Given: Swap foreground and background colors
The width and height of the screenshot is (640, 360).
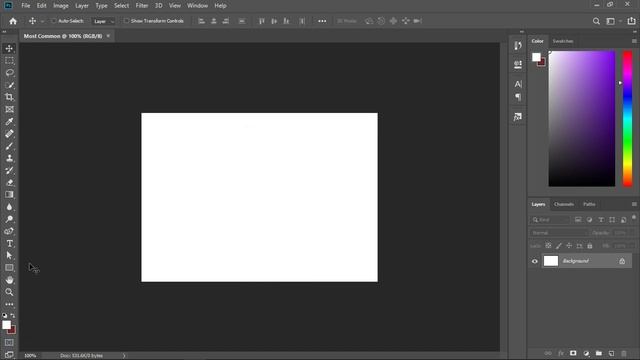Looking at the screenshot, I should (13, 316).
